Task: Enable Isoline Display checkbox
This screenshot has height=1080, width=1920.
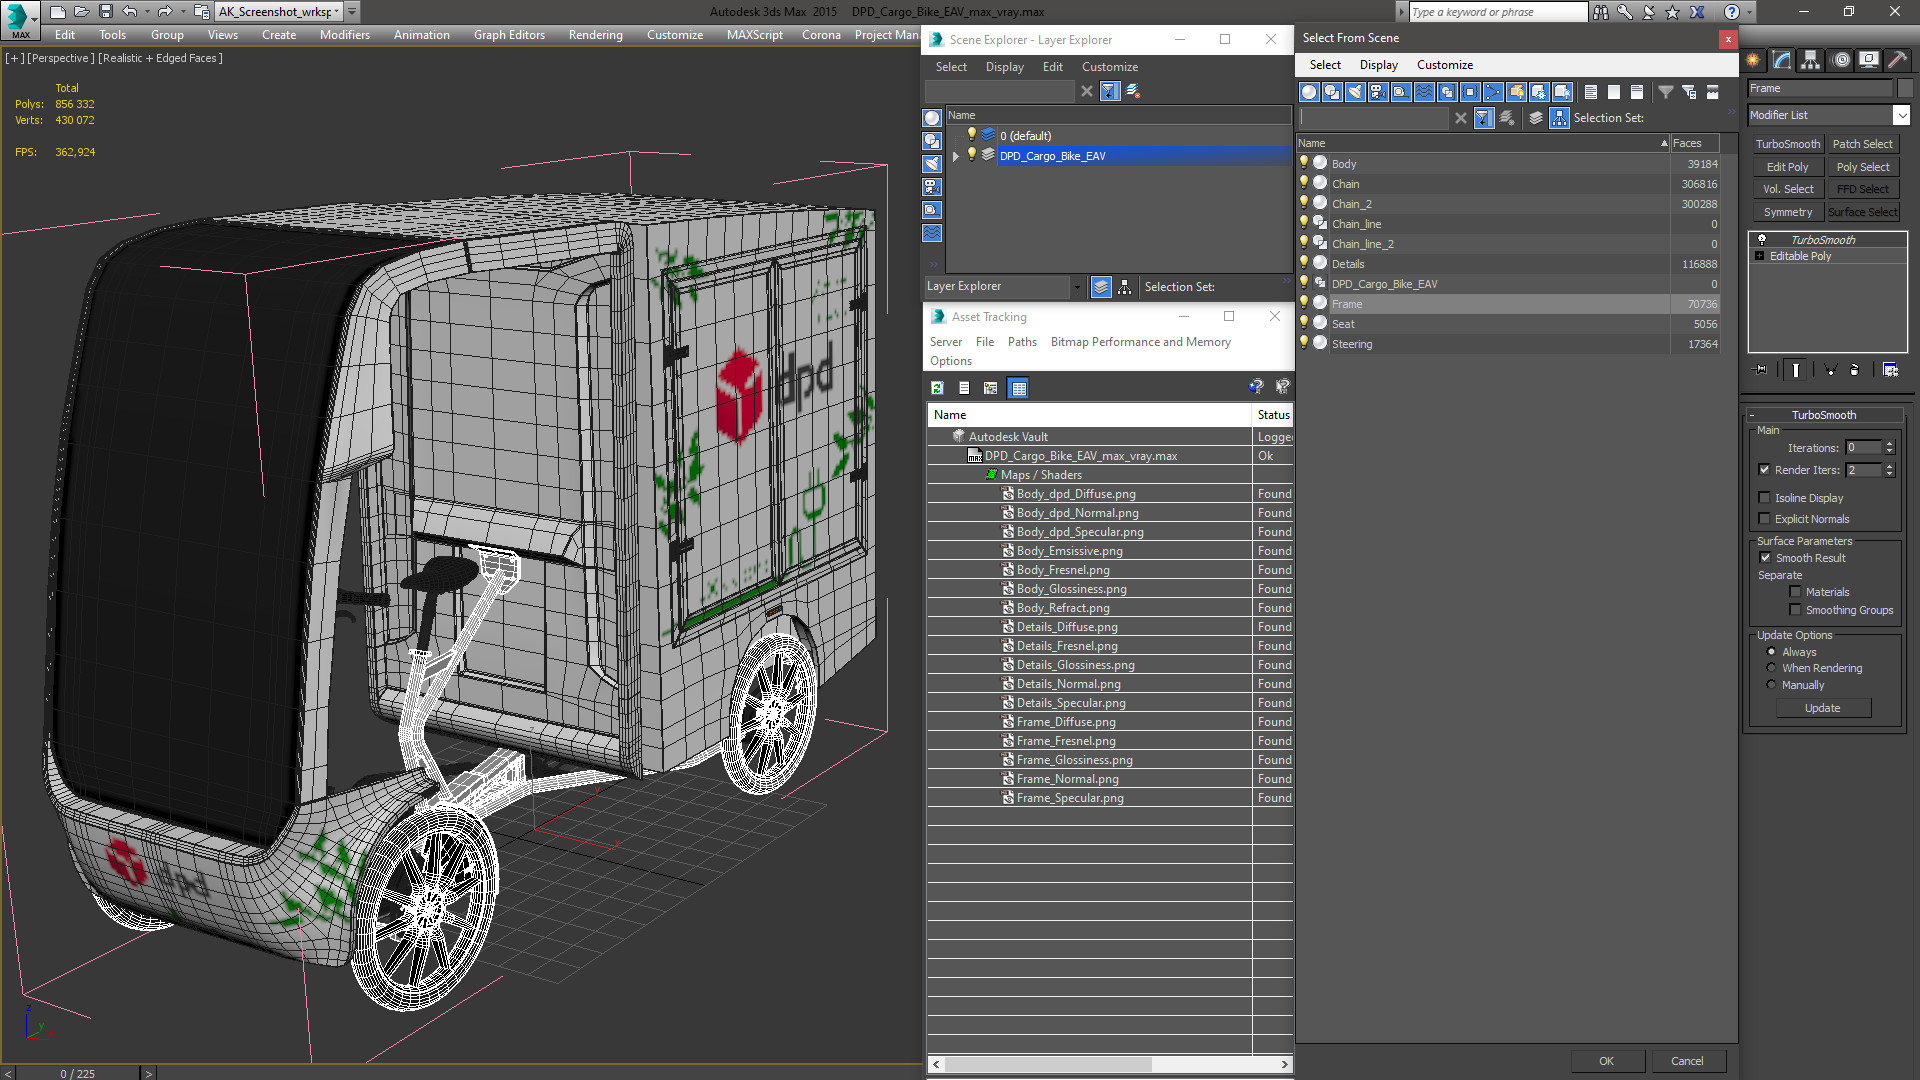Action: click(1765, 498)
